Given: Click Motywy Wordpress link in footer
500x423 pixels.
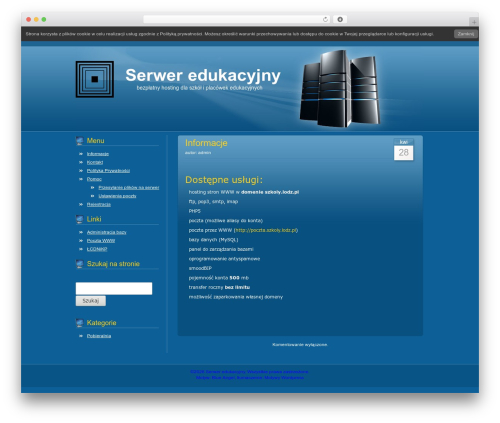Looking at the screenshot, I should (x=284, y=377).
